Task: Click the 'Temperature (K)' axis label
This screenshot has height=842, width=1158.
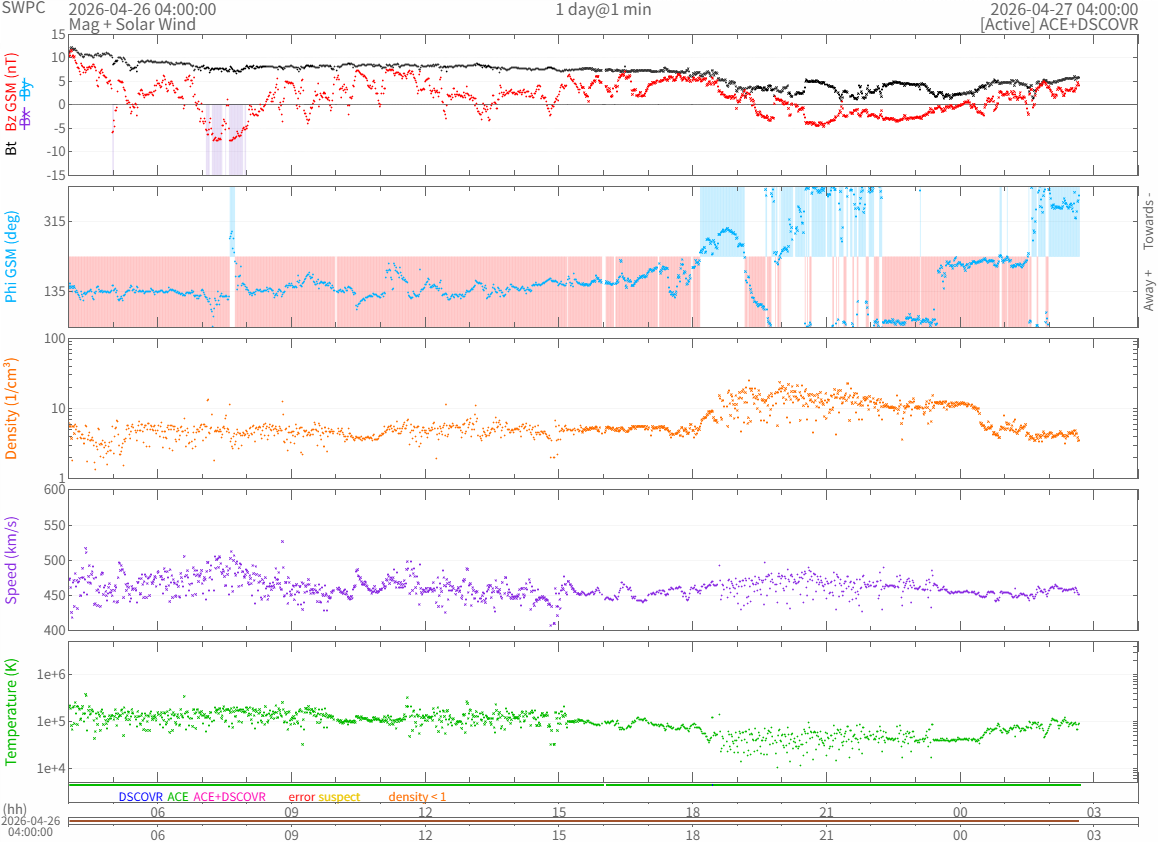Action: (x=11, y=712)
